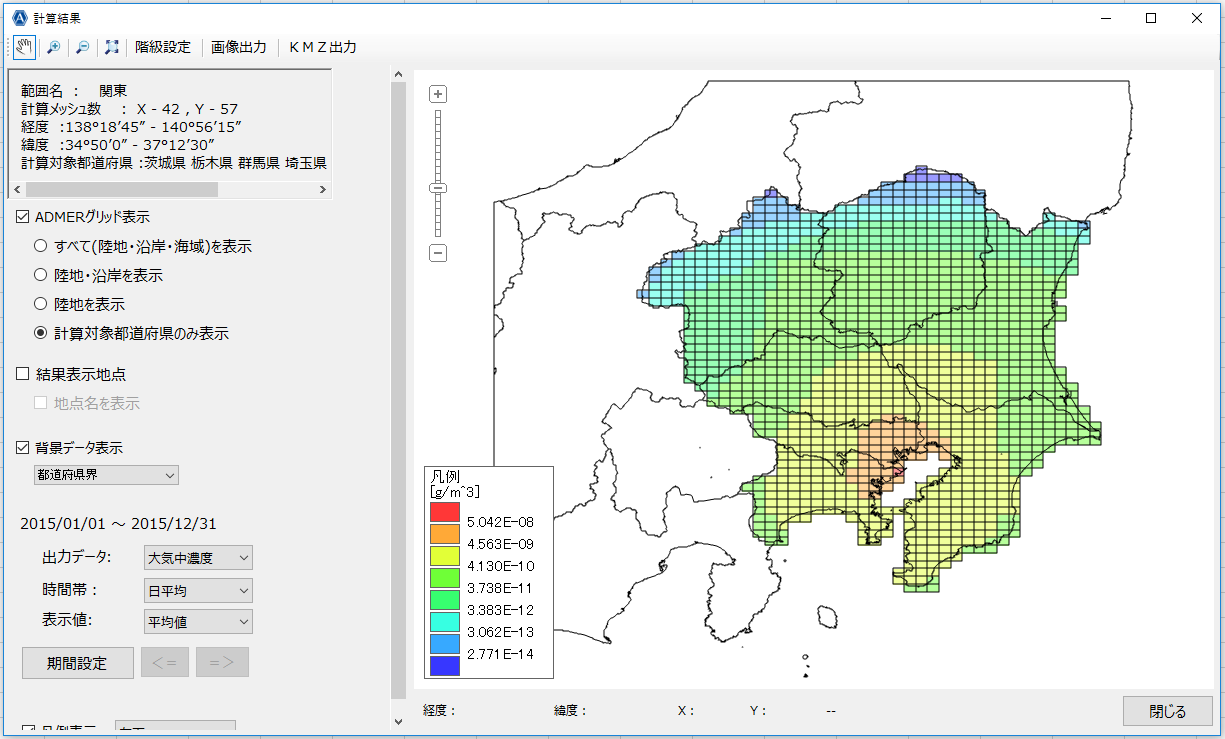Click the zoom out magnifier tool
Screen dimensions: 1225x739
(83, 47)
